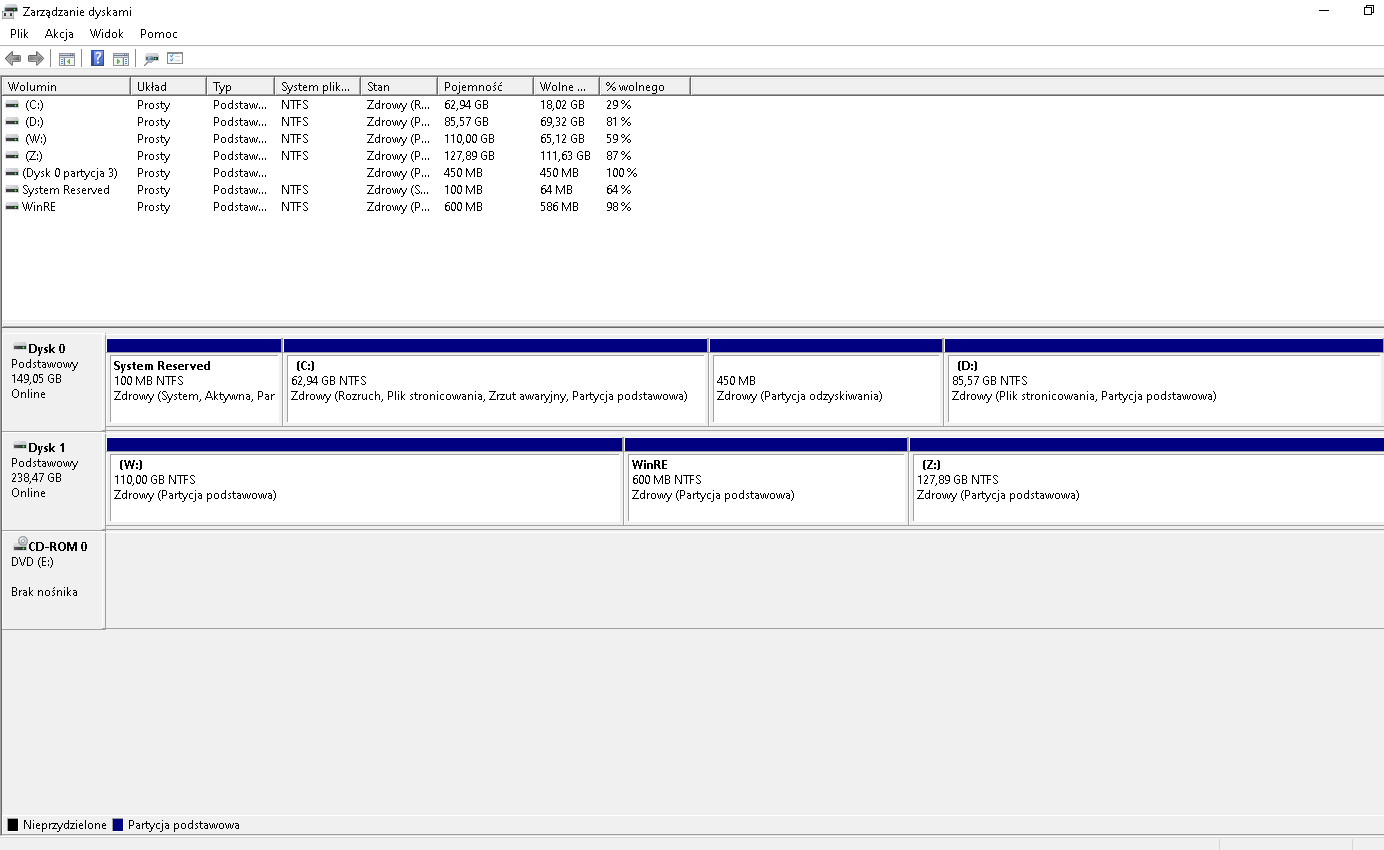Click the drive icon of System Reserved row
This screenshot has width=1384, height=850.
point(12,190)
